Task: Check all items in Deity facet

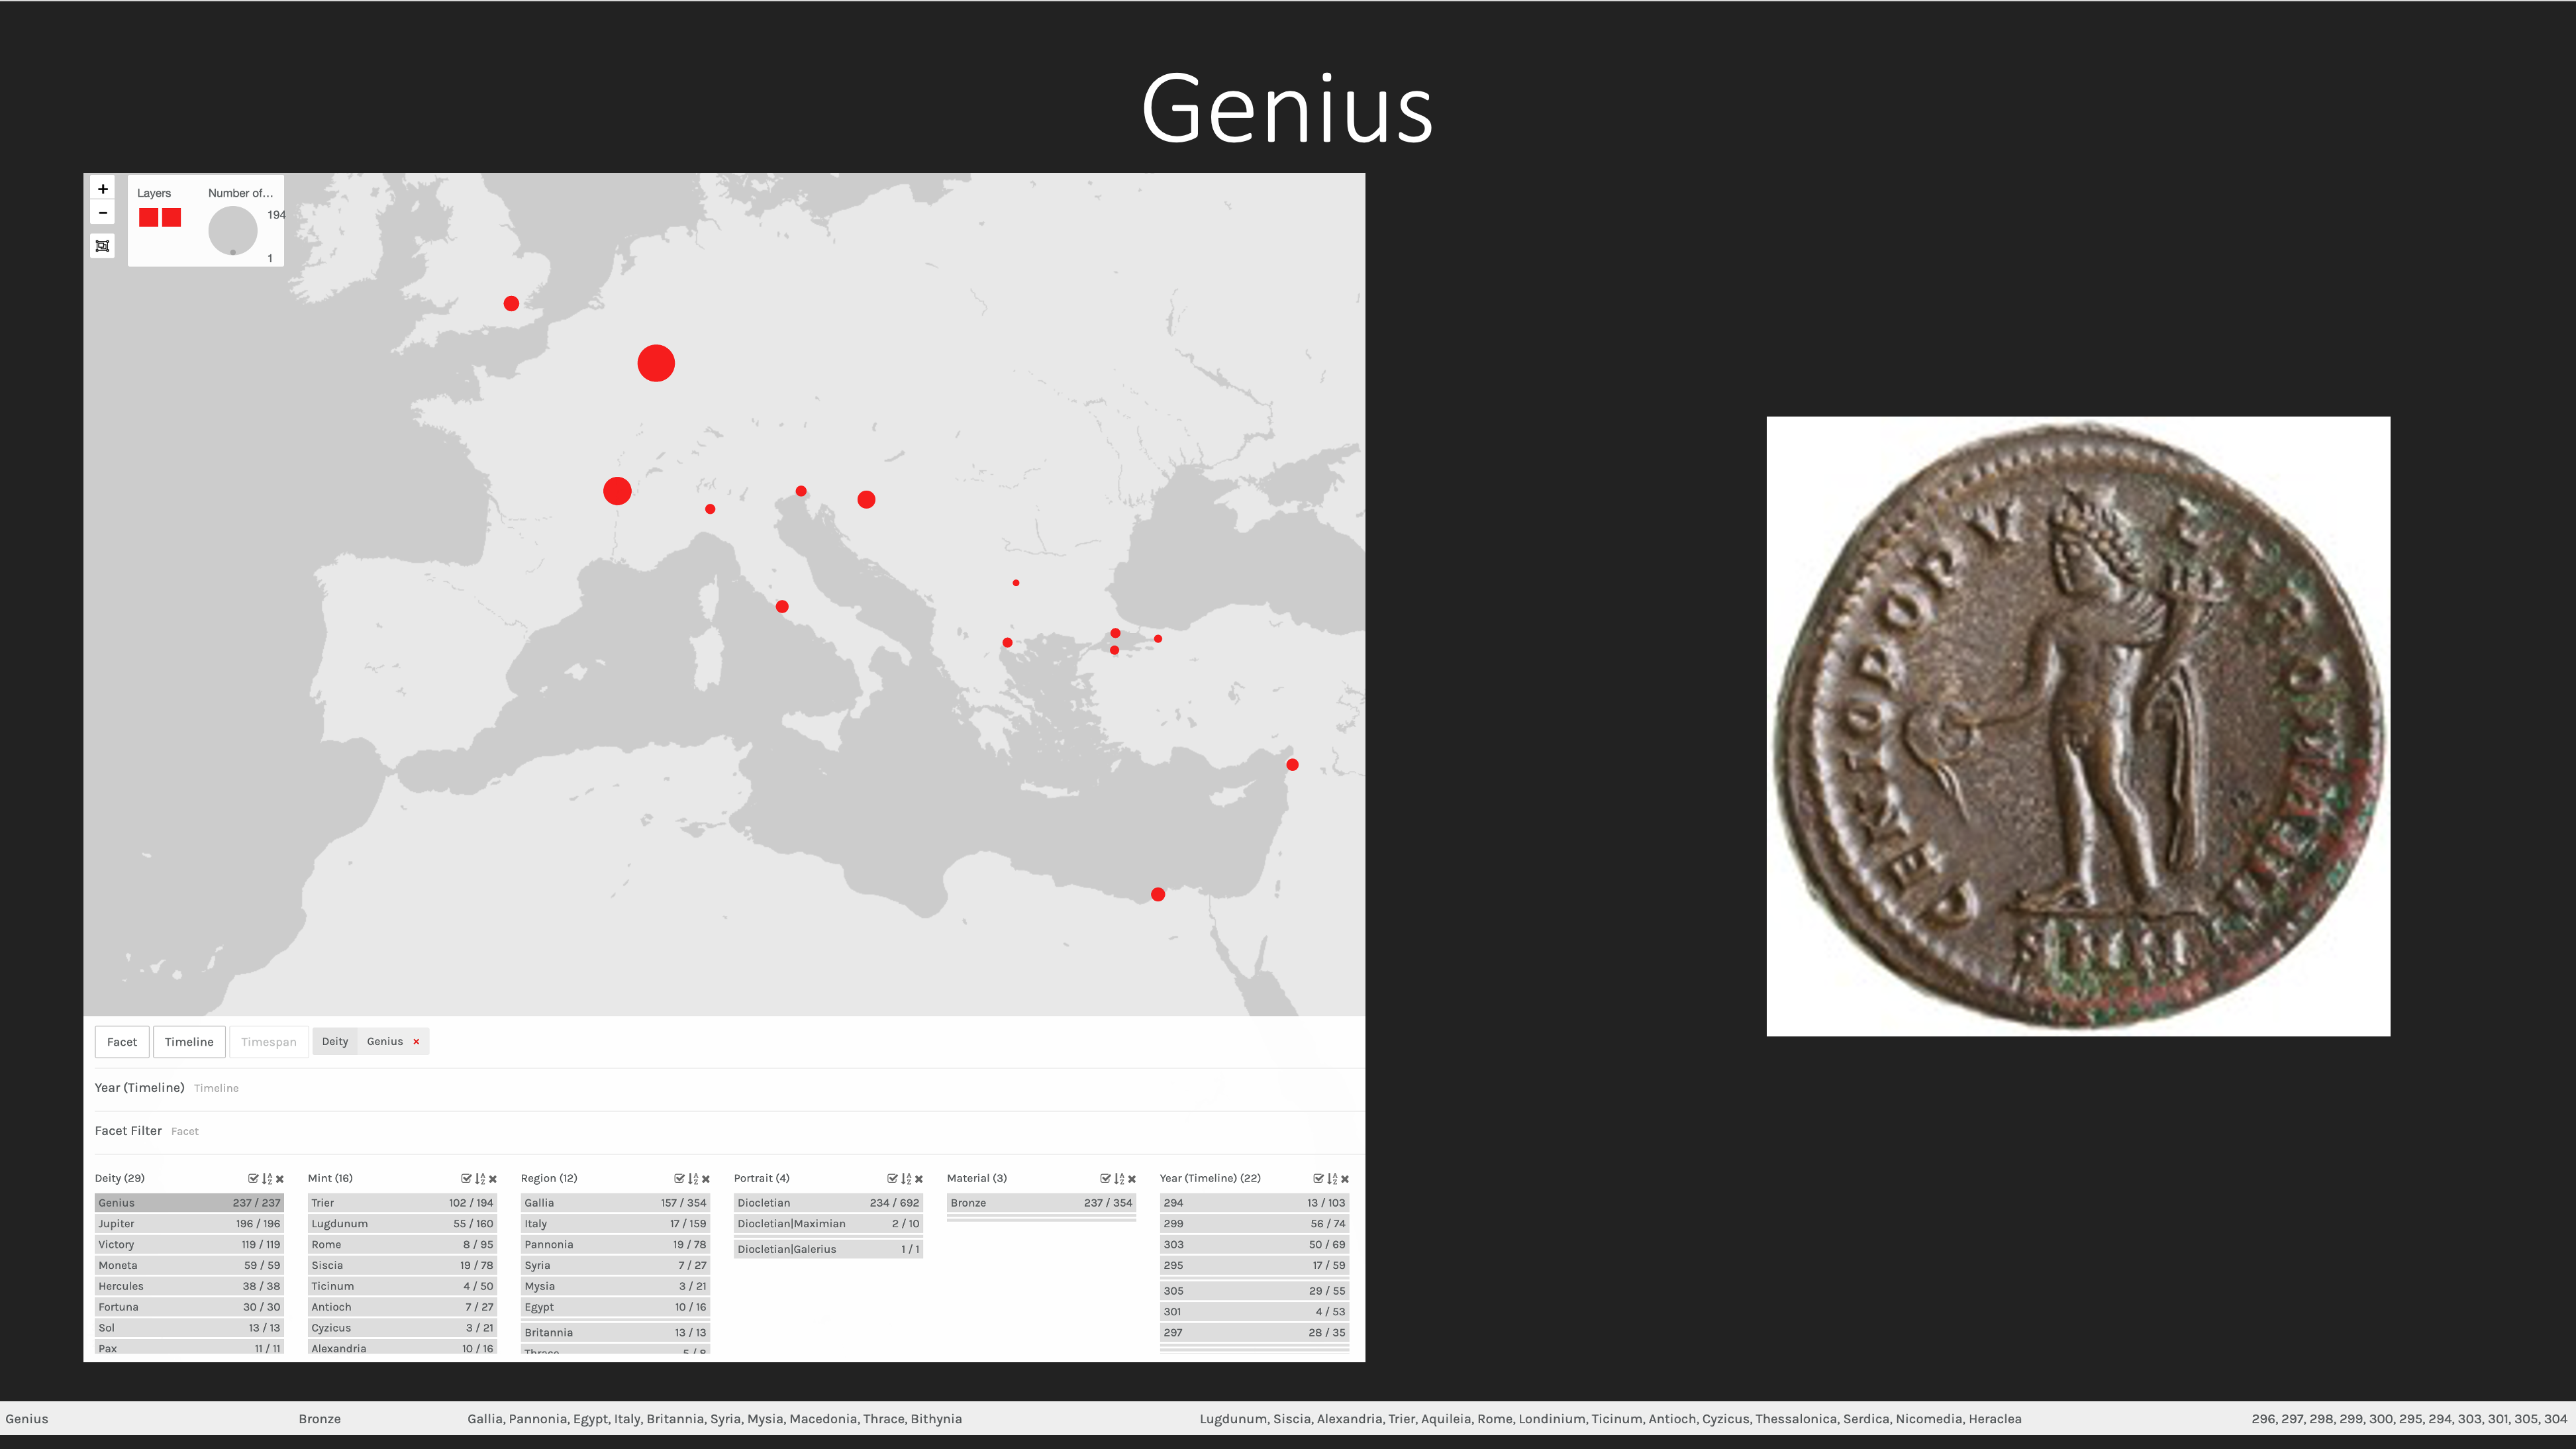Action: [253, 1179]
